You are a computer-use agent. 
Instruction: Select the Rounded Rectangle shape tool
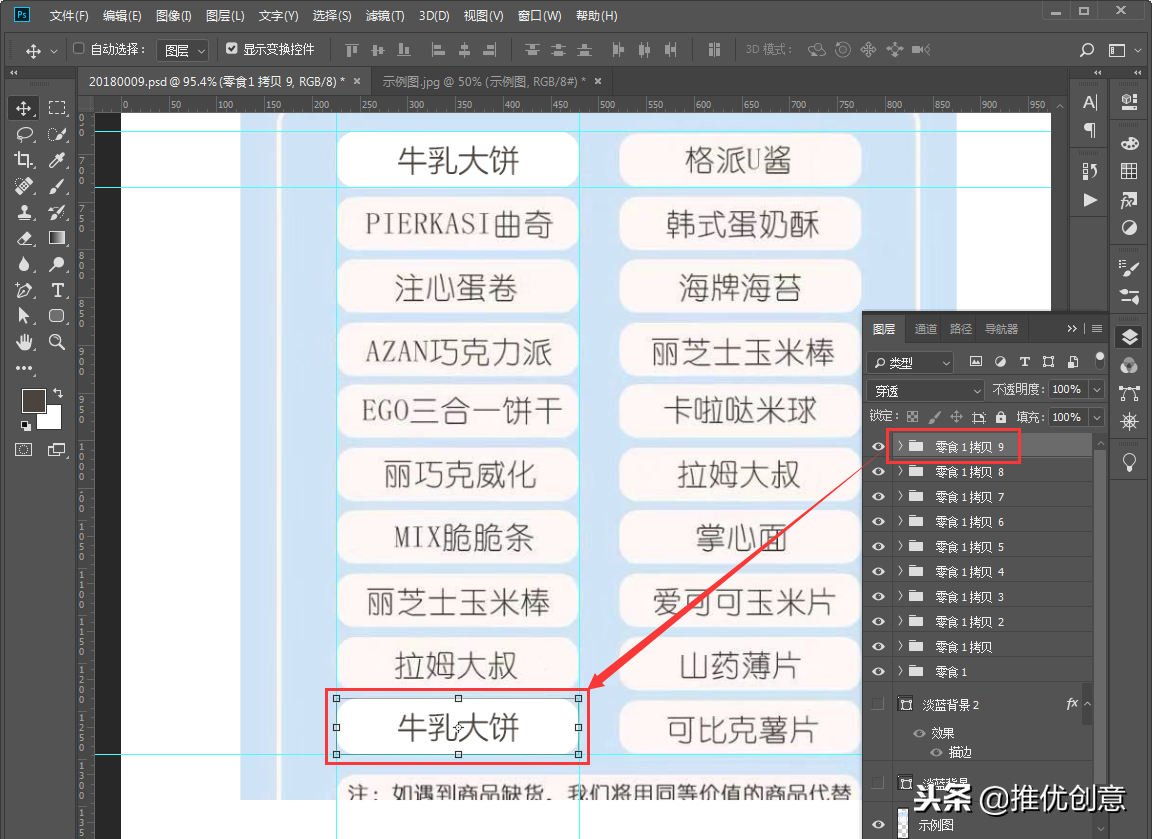point(57,316)
